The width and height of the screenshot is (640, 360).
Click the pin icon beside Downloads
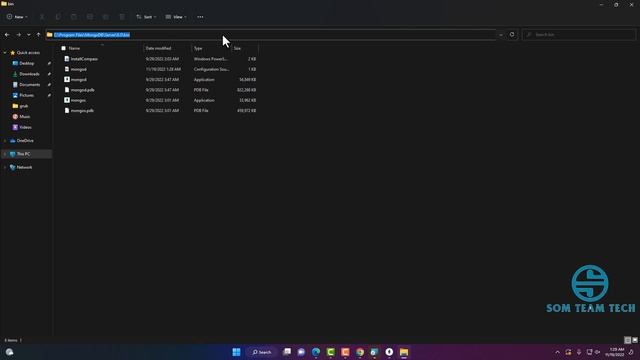tap(49, 74)
